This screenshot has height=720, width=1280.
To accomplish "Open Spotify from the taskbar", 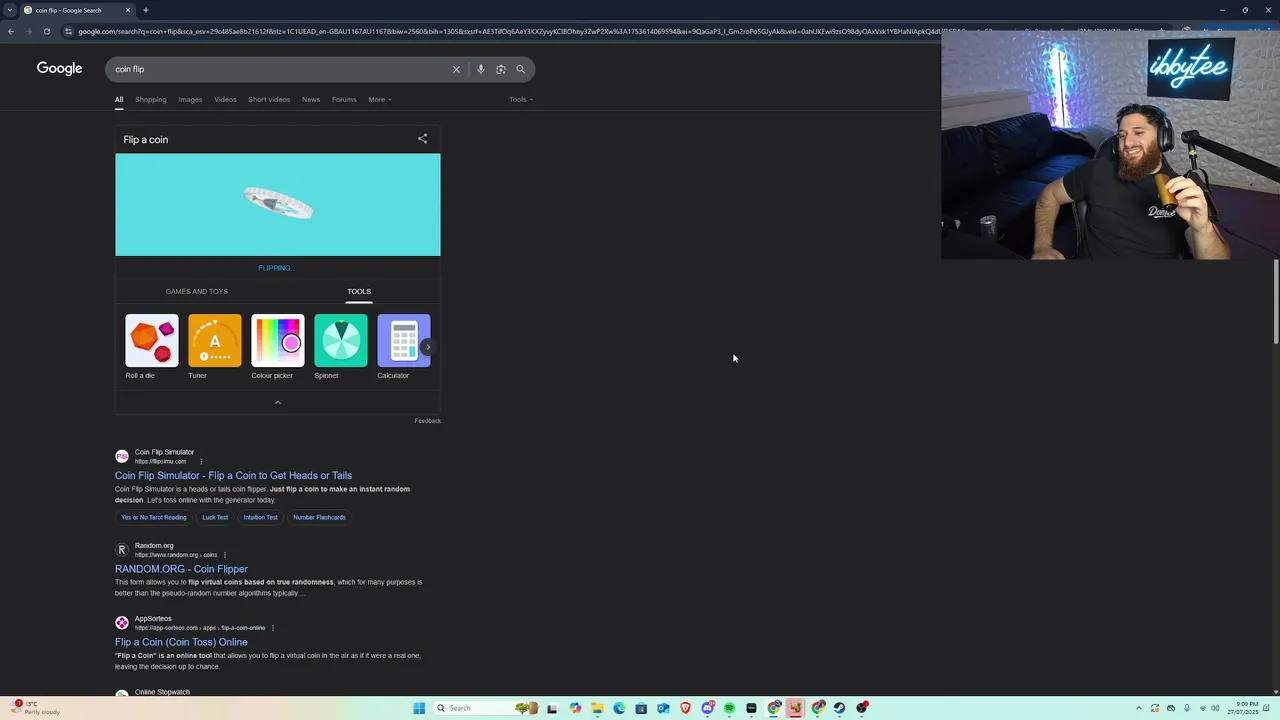I will click(729, 708).
